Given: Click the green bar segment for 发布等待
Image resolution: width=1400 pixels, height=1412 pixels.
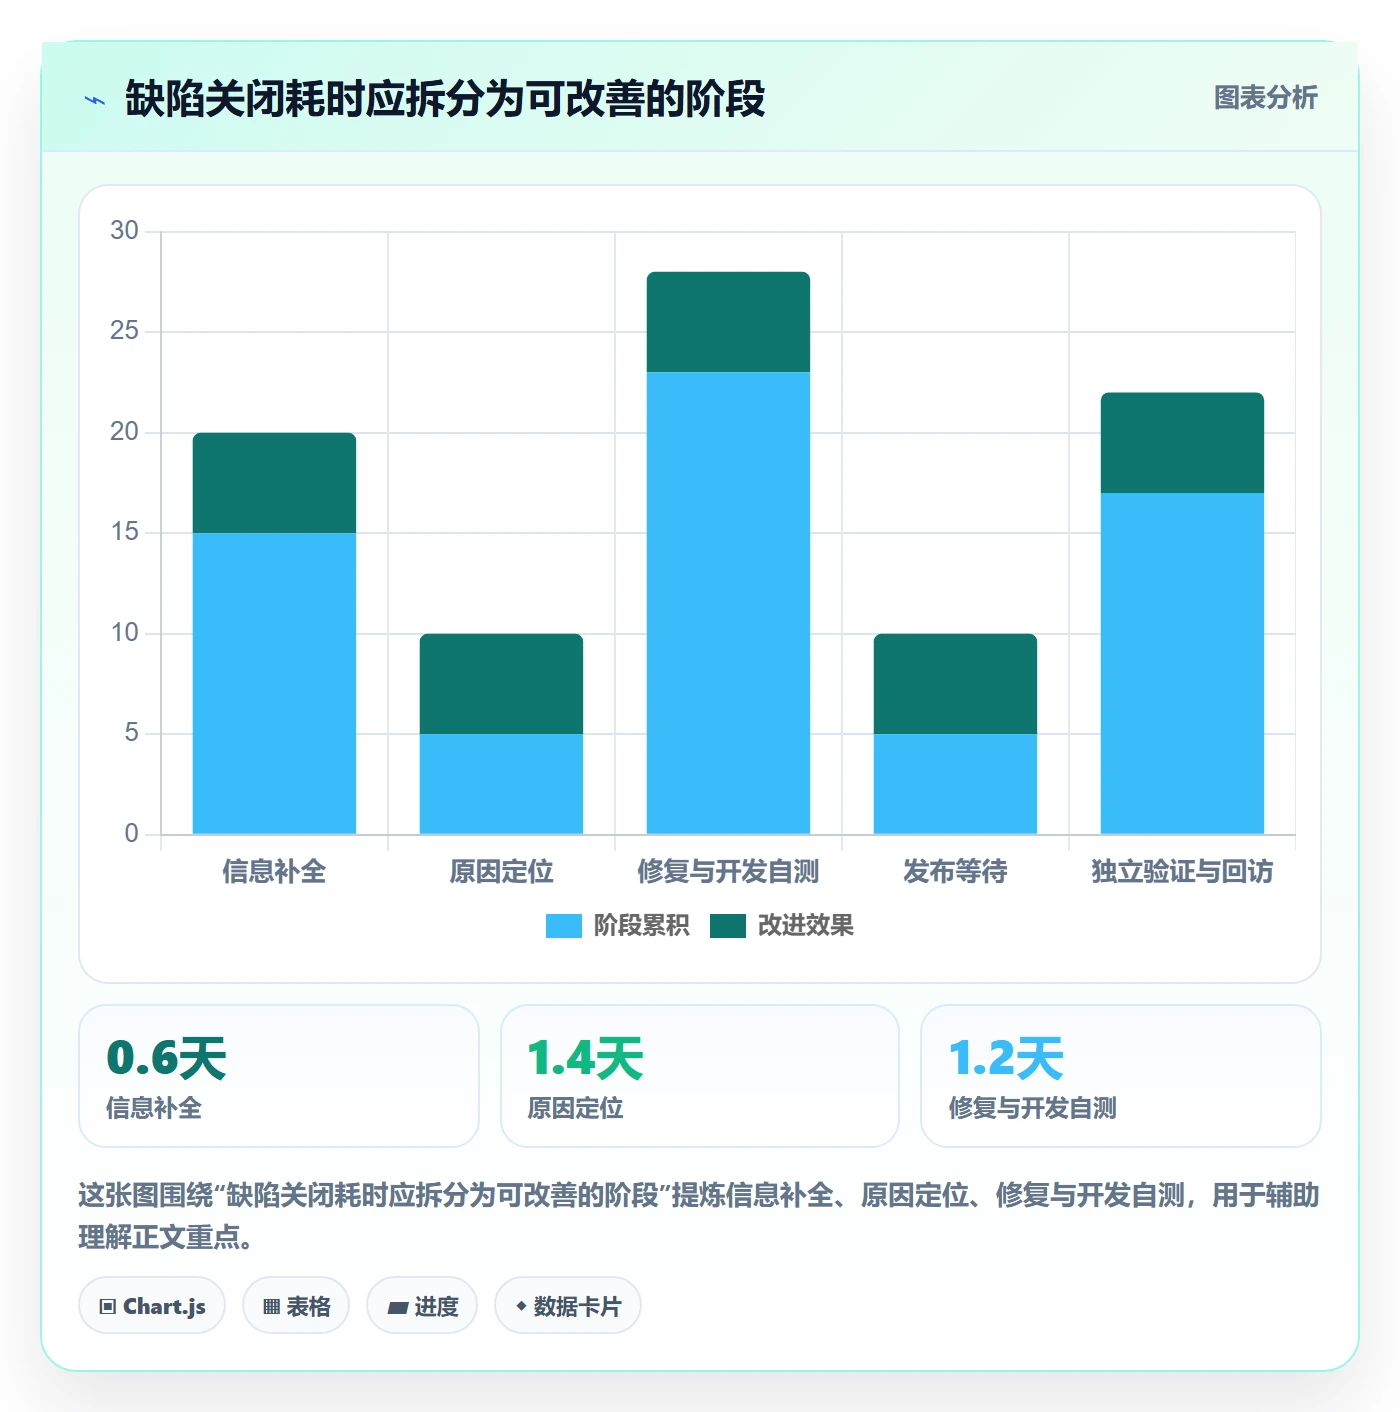Looking at the screenshot, I should [955, 684].
